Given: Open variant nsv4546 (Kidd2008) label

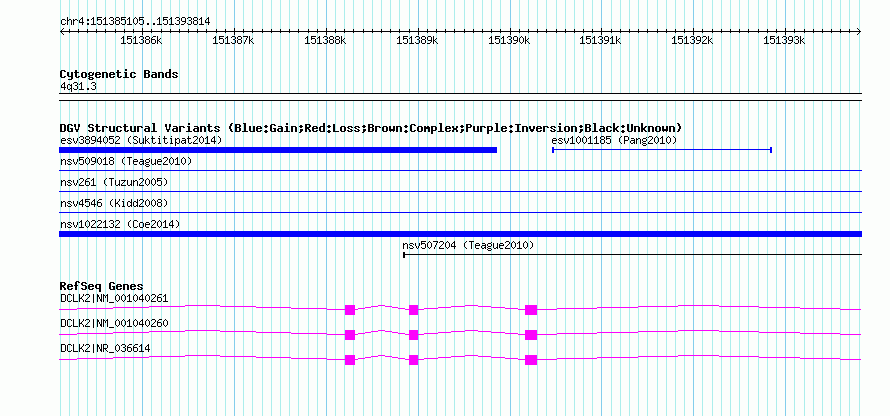Looking at the screenshot, I should (x=114, y=203).
